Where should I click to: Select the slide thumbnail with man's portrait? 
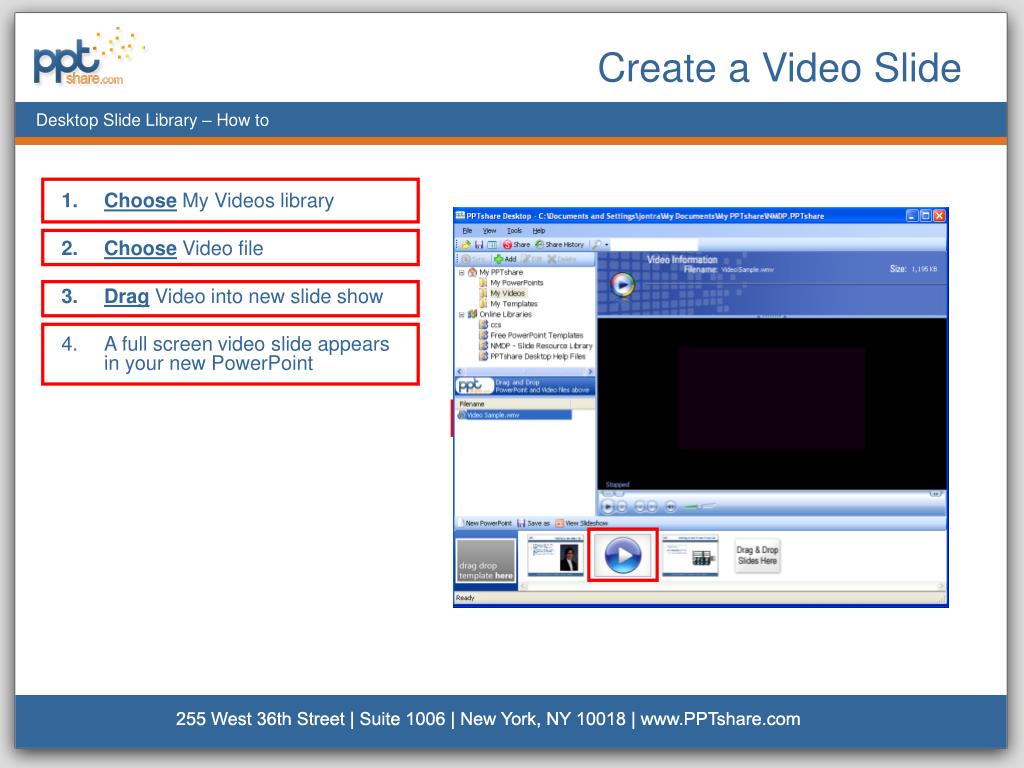(556, 555)
